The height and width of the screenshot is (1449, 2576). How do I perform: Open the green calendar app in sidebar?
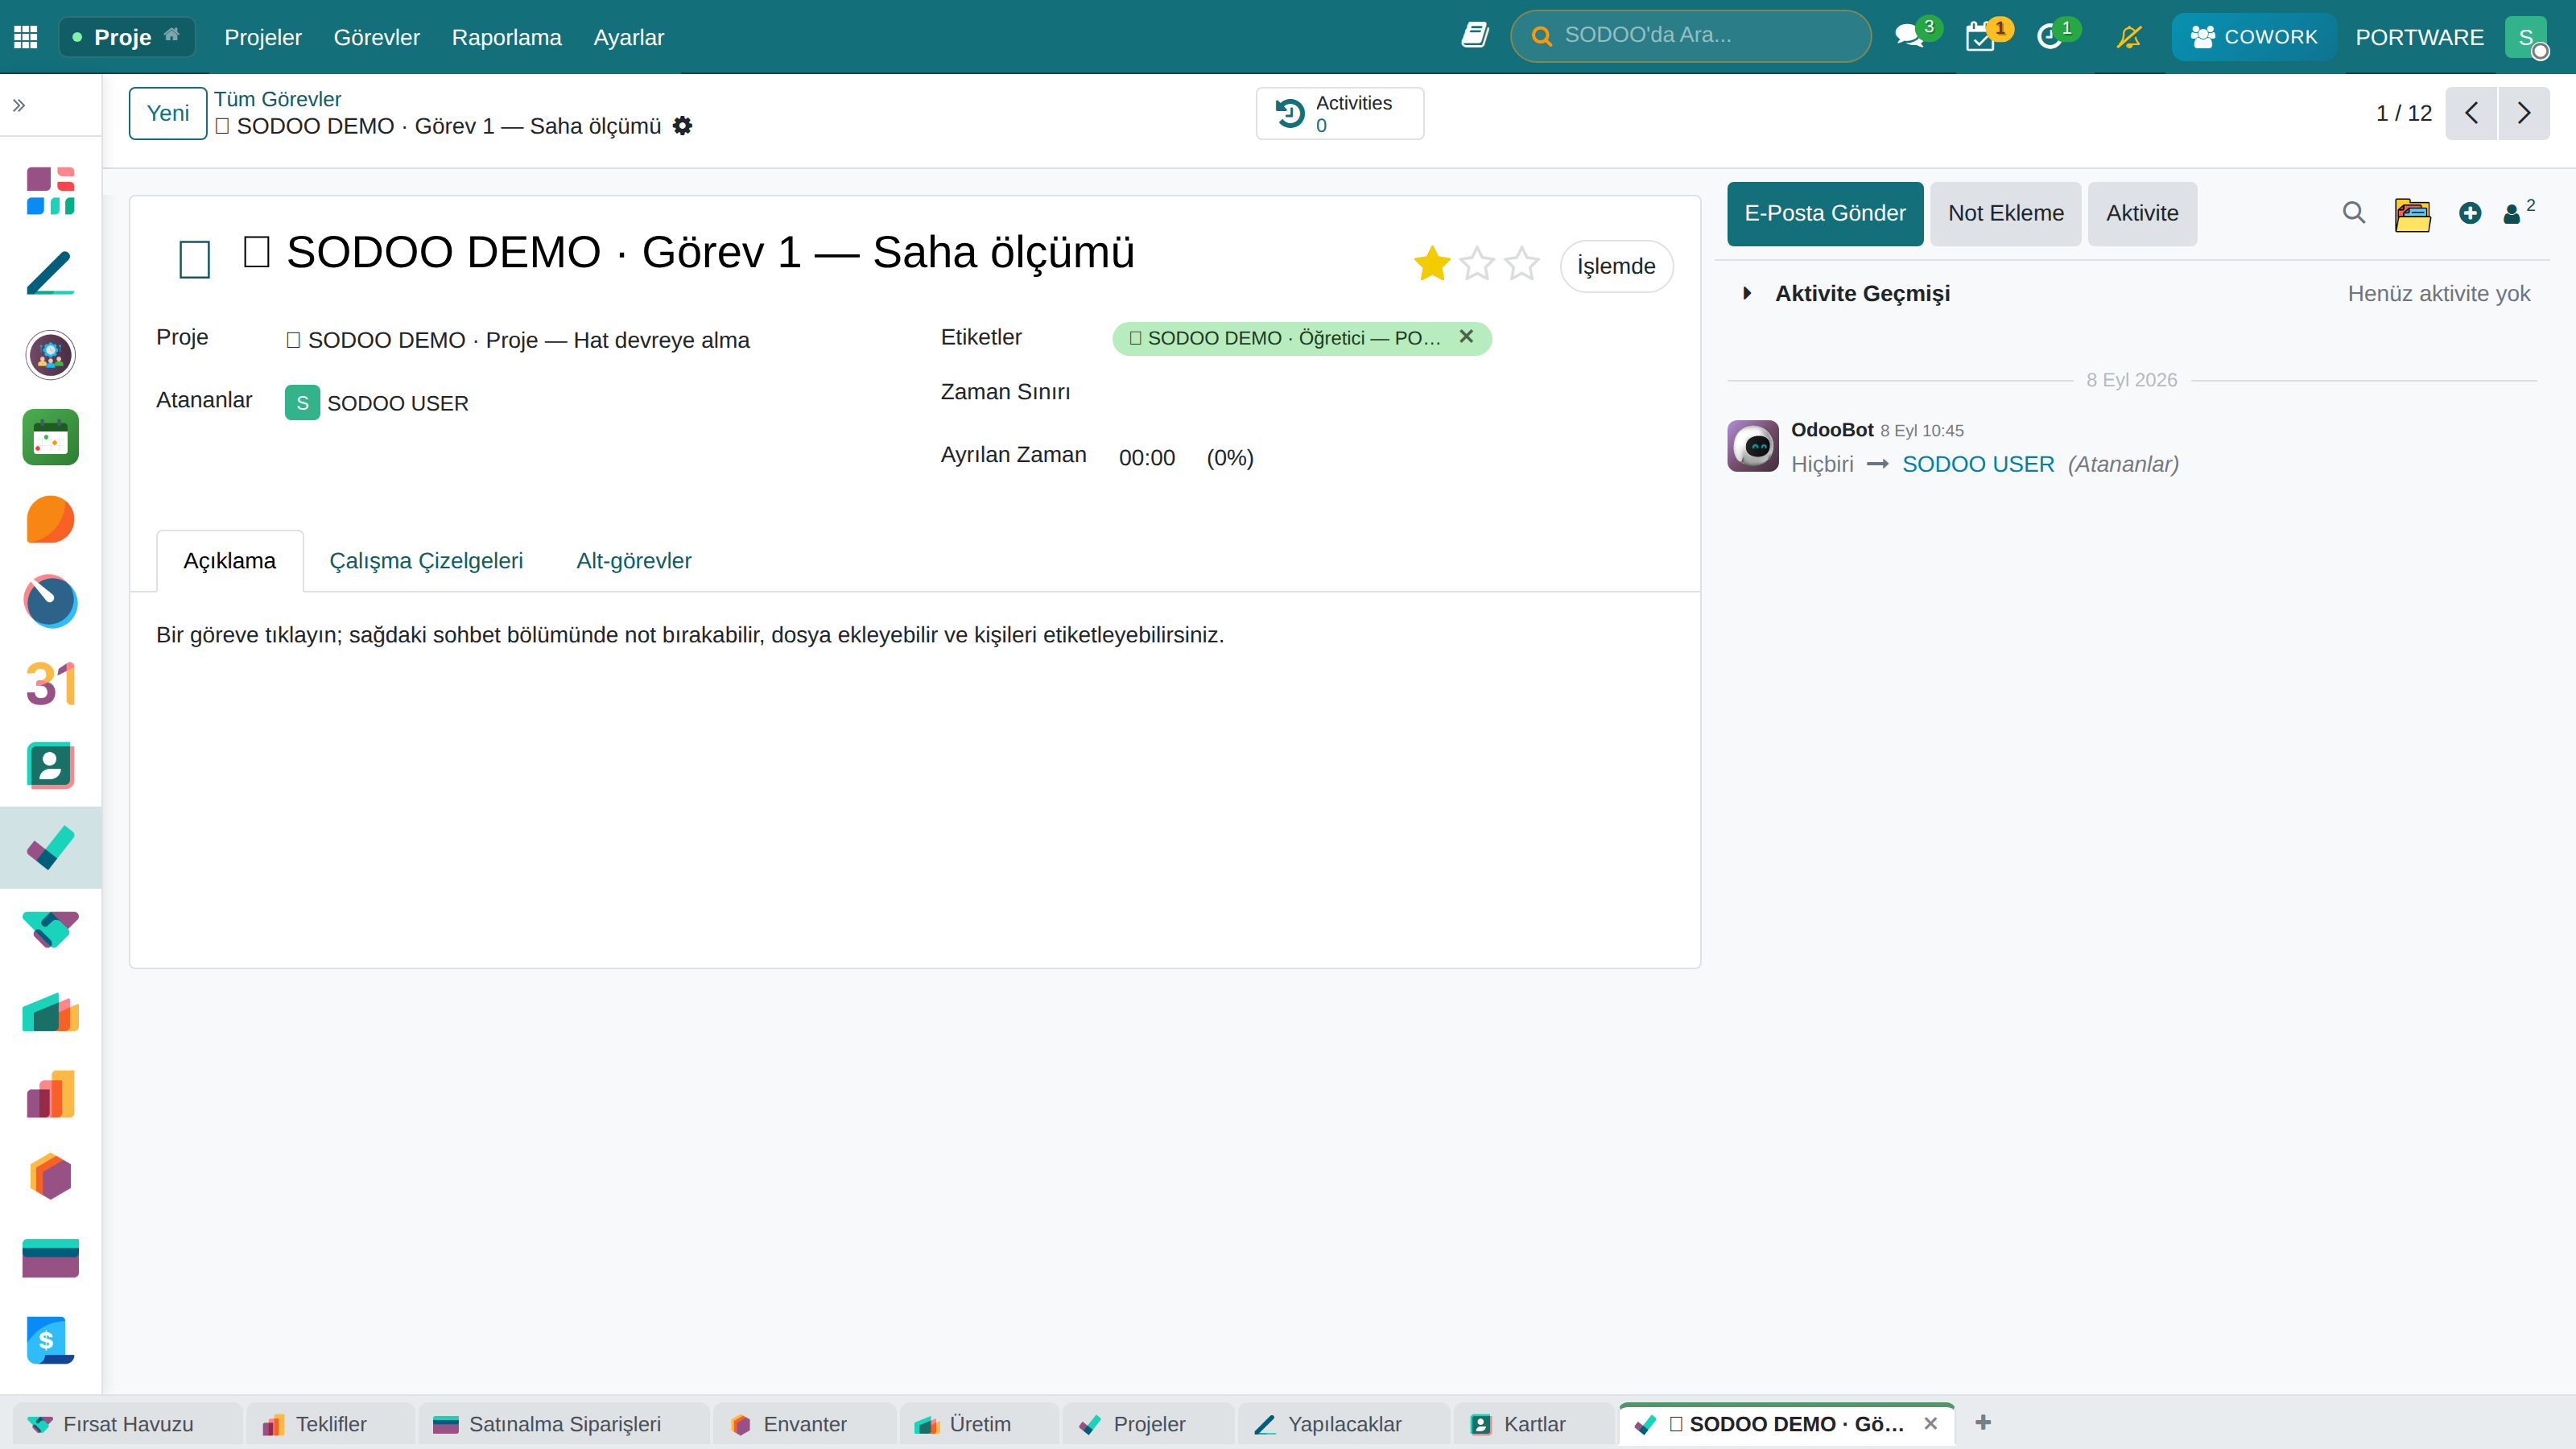click(x=51, y=437)
